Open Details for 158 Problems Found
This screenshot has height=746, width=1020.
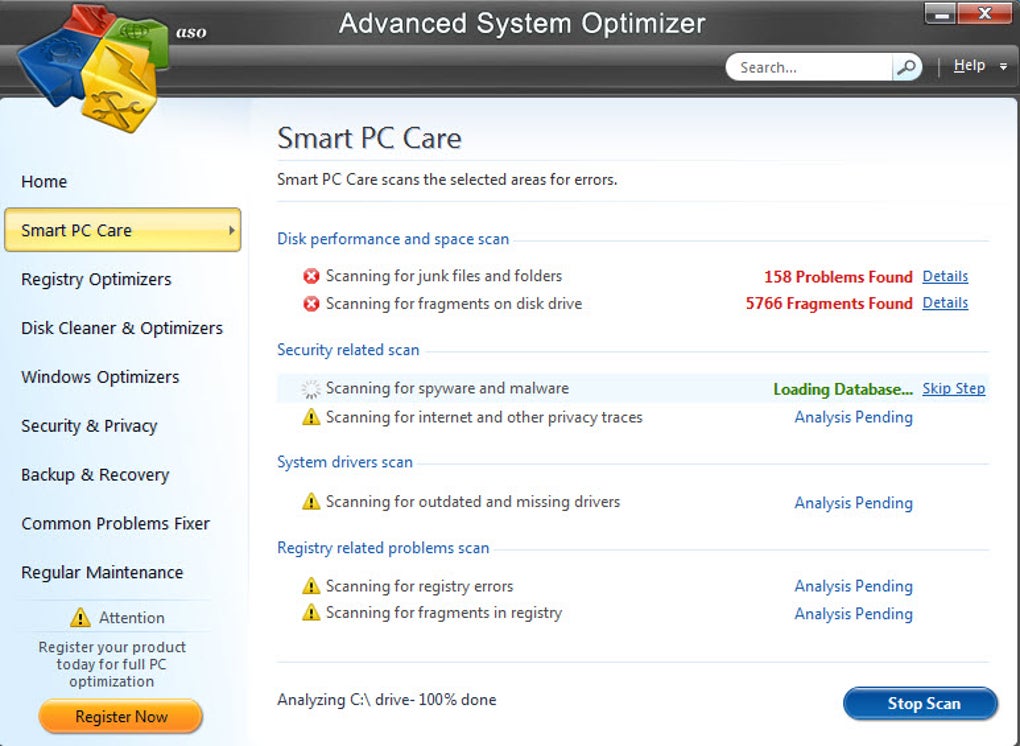tap(945, 276)
